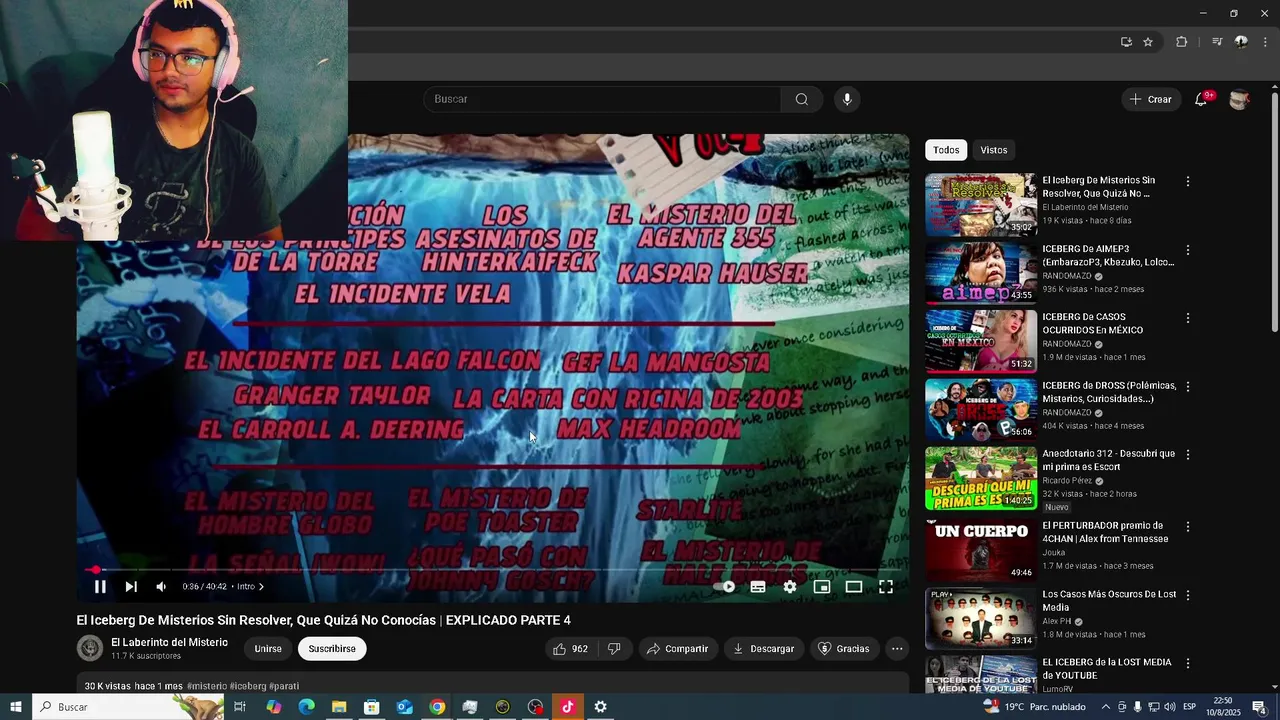Image resolution: width=1280 pixels, height=720 pixels.
Task: Open the system tray volume icon
Action: (x=1170, y=707)
